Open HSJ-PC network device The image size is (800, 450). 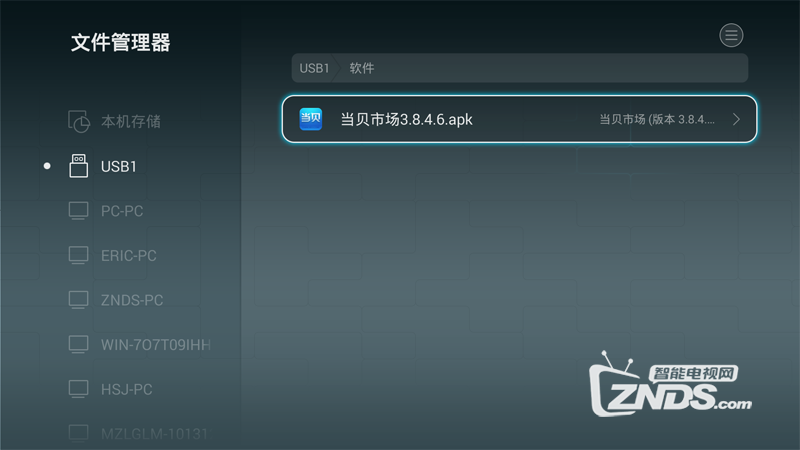127,389
